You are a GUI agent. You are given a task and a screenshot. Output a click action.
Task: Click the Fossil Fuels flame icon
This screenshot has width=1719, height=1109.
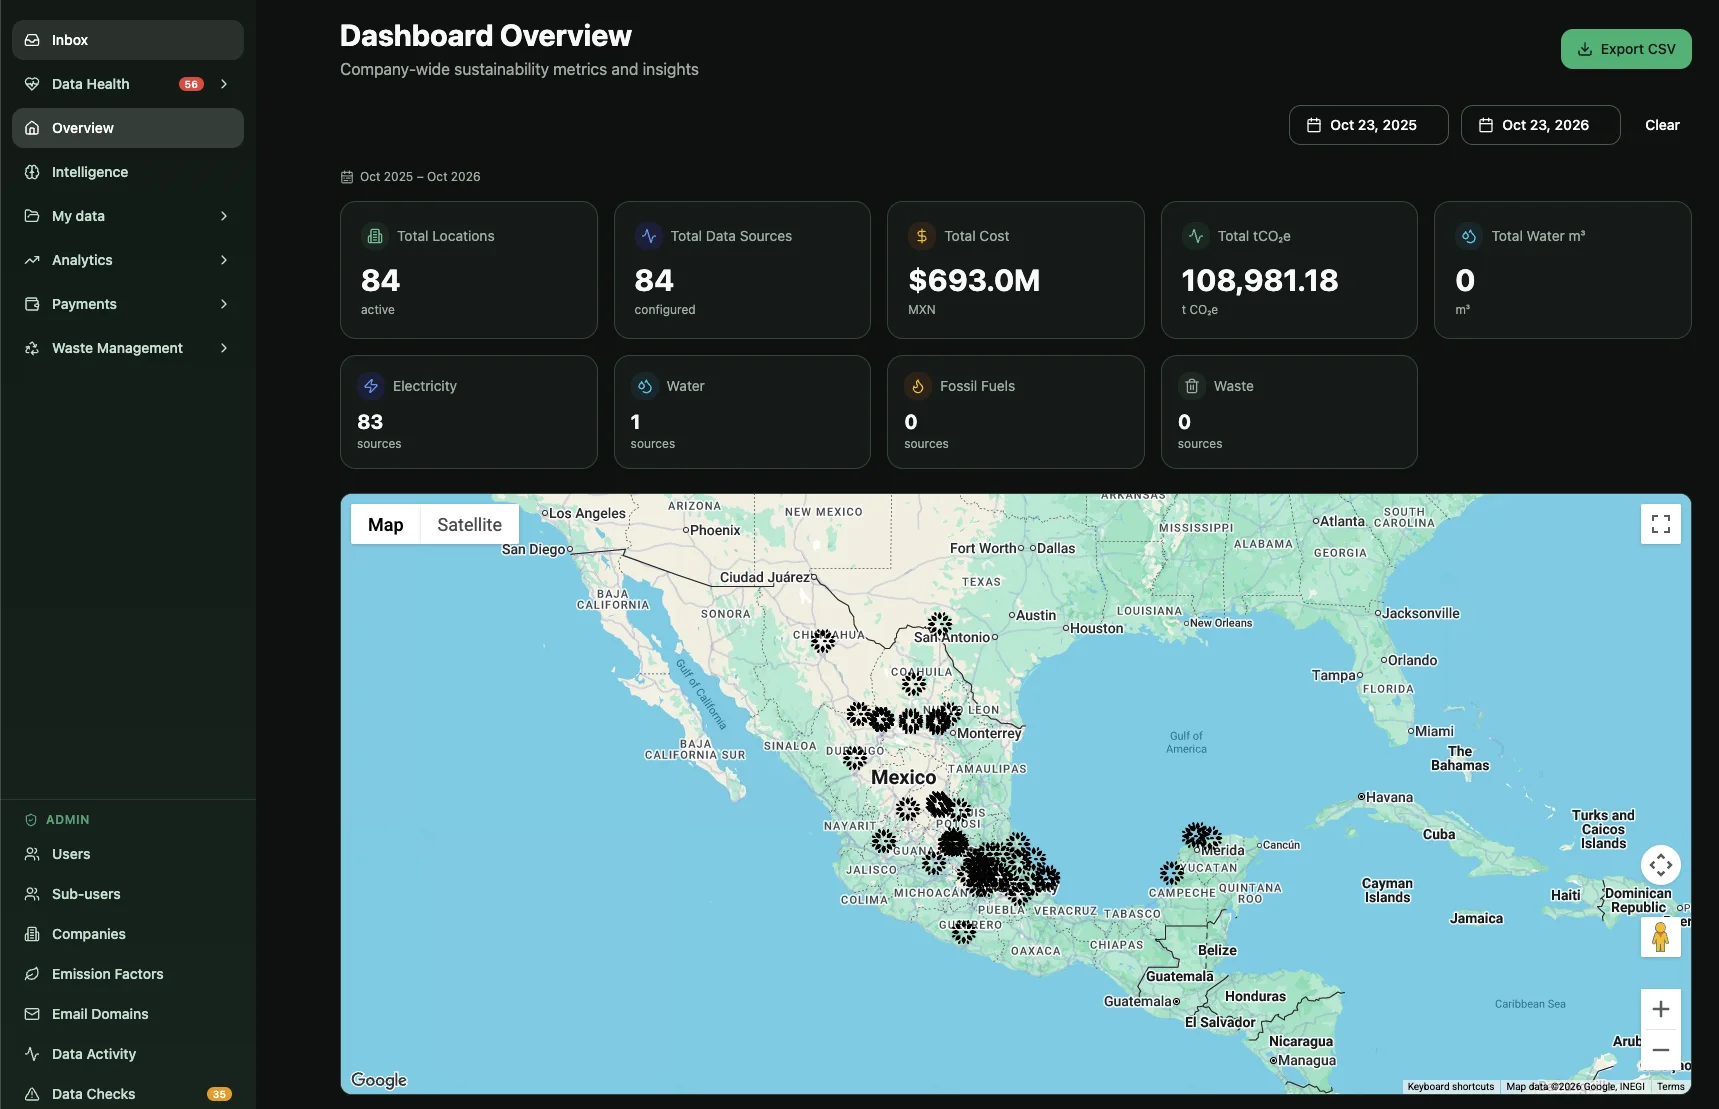[918, 386]
